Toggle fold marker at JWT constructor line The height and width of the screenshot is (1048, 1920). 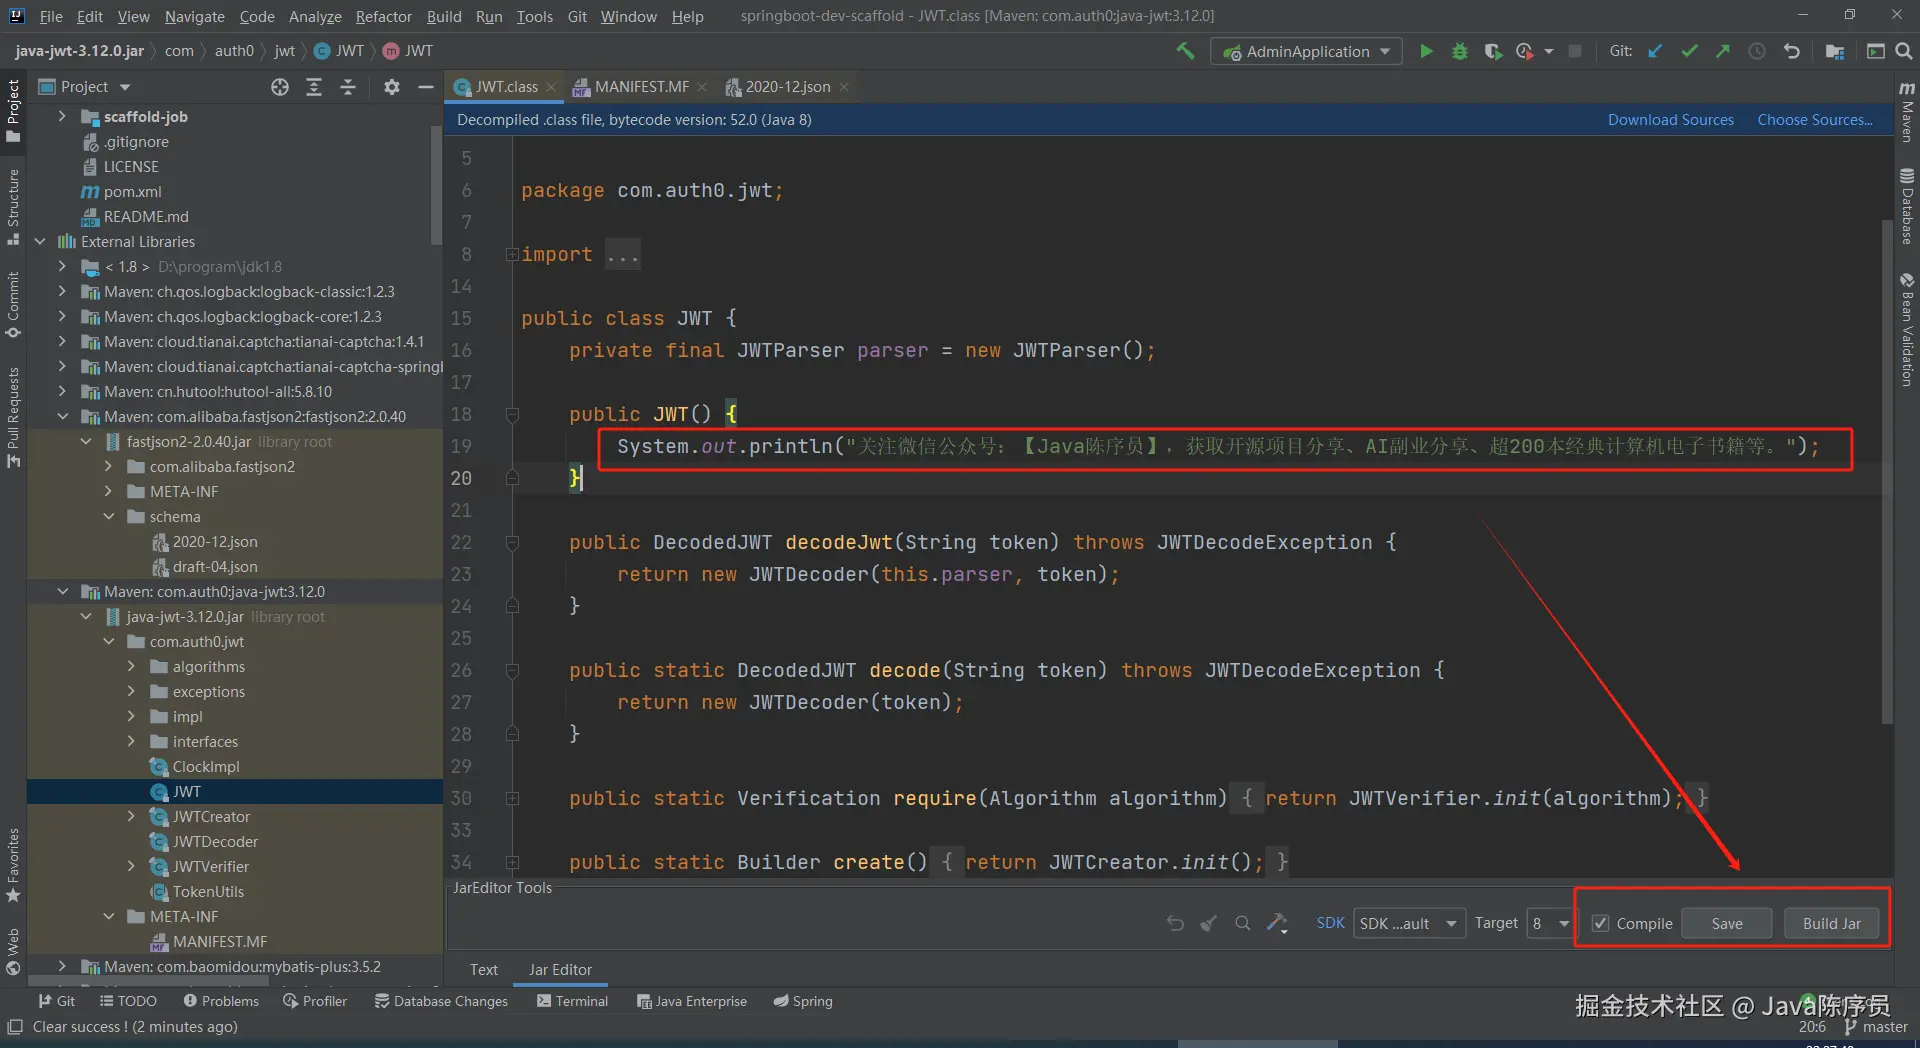[x=512, y=415]
